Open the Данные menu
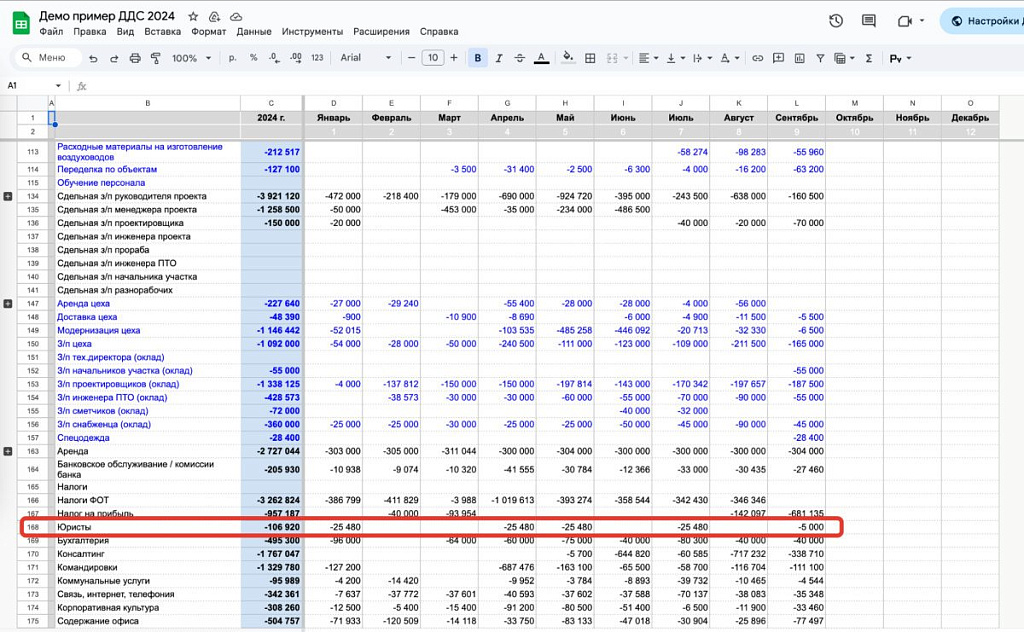The height and width of the screenshot is (632, 1024). pyautogui.click(x=254, y=31)
